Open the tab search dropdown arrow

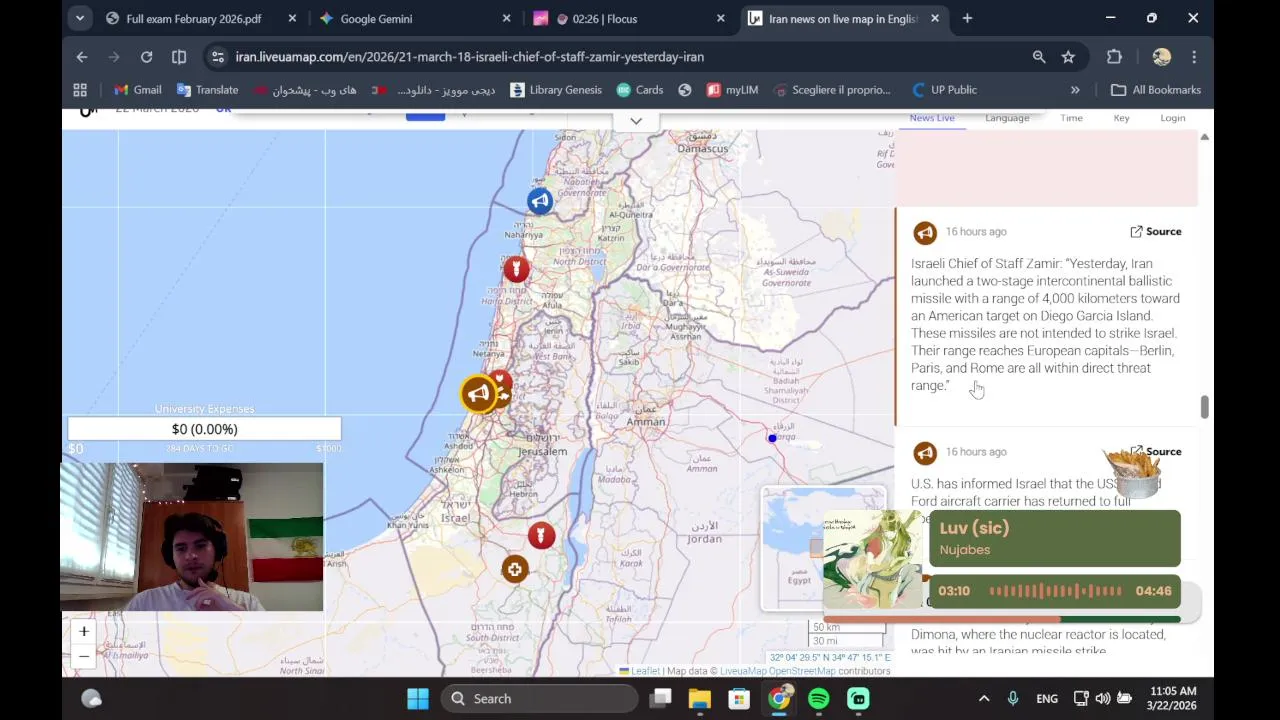click(80, 18)
